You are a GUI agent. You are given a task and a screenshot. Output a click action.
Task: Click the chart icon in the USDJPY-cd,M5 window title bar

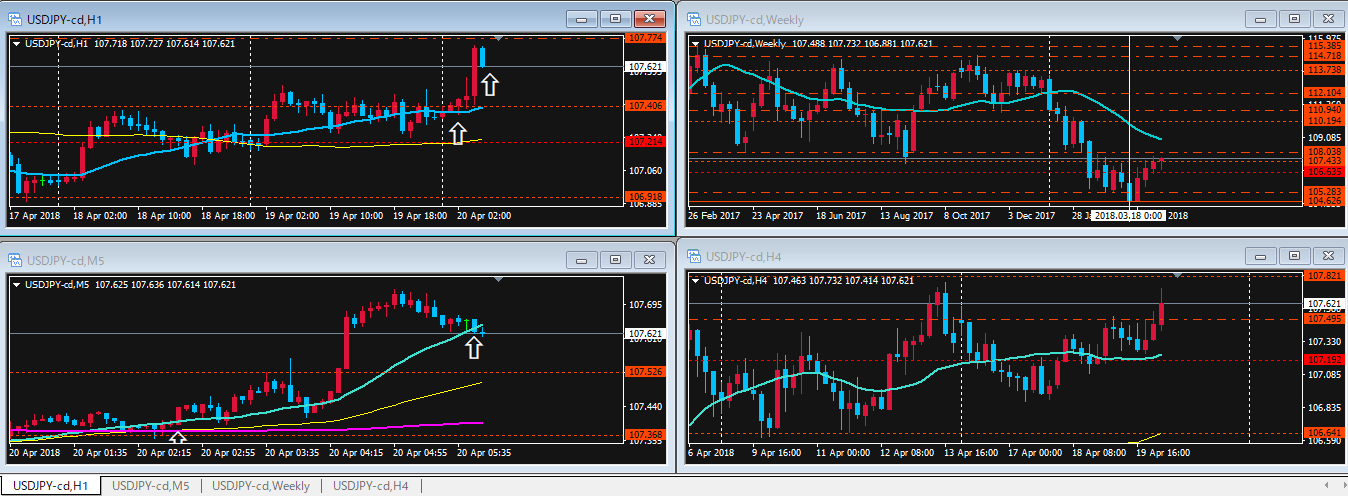tap(14, 259)
